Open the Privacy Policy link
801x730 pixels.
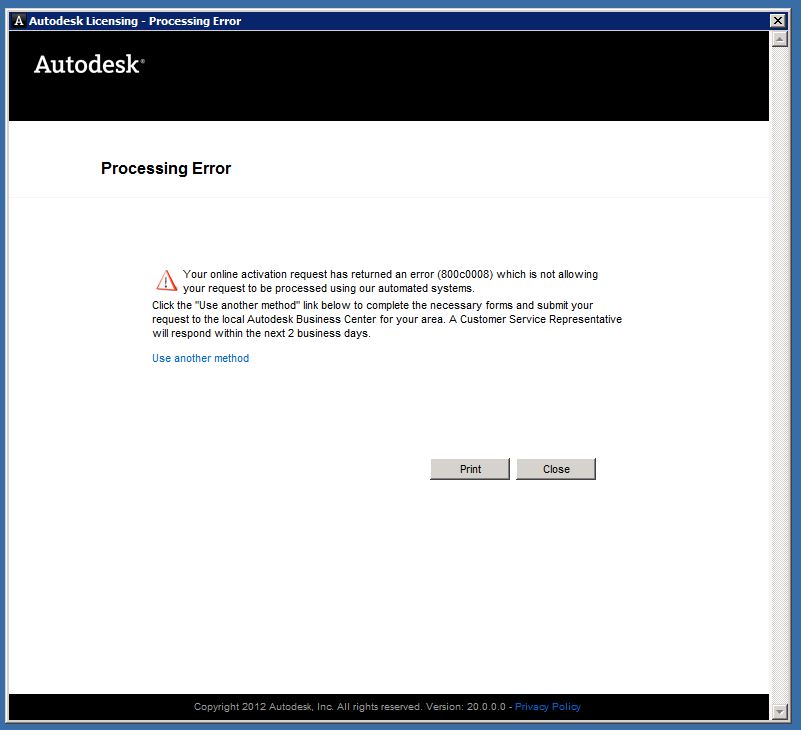point(548,707)
